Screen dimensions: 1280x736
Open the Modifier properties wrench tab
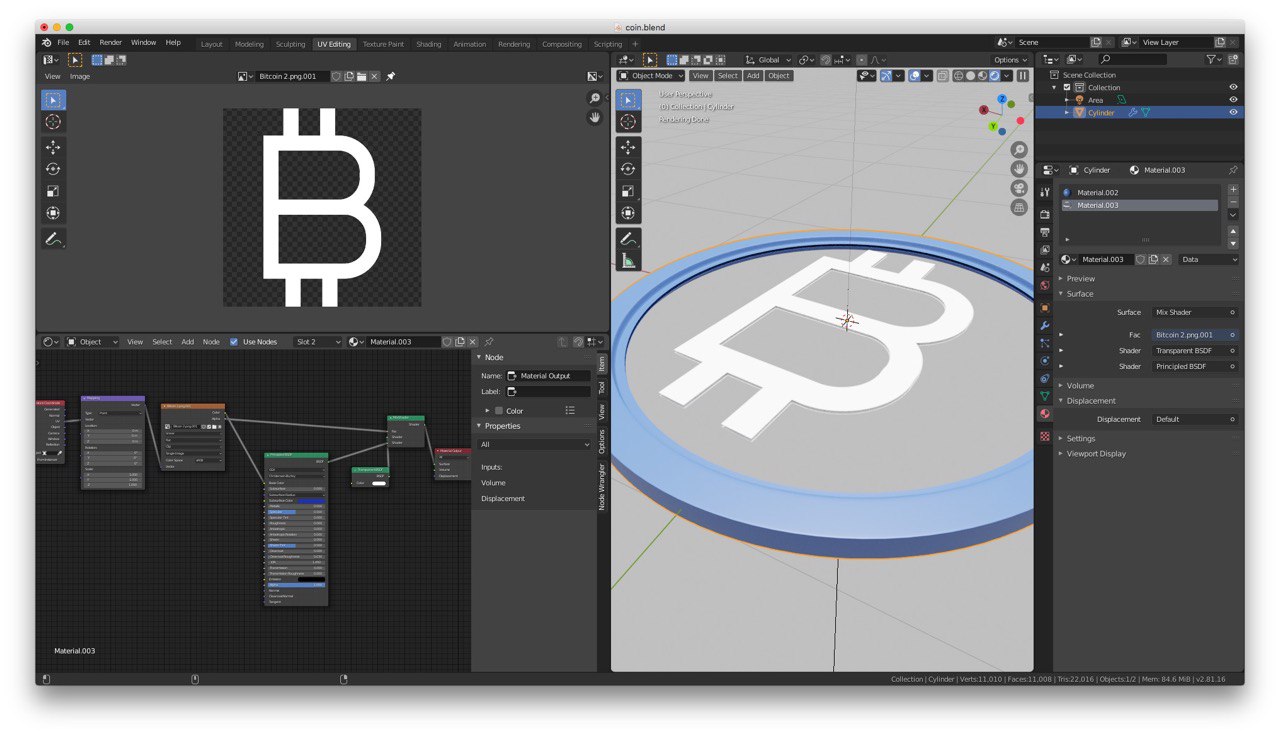tap(1045, 325)
